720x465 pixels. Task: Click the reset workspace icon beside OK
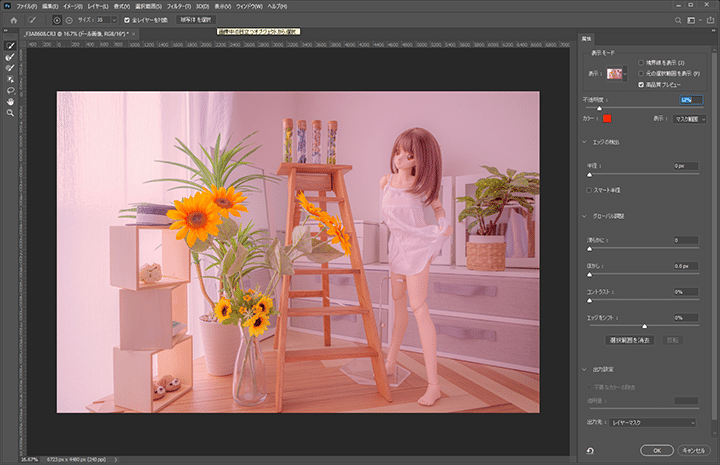coord(590,451)
